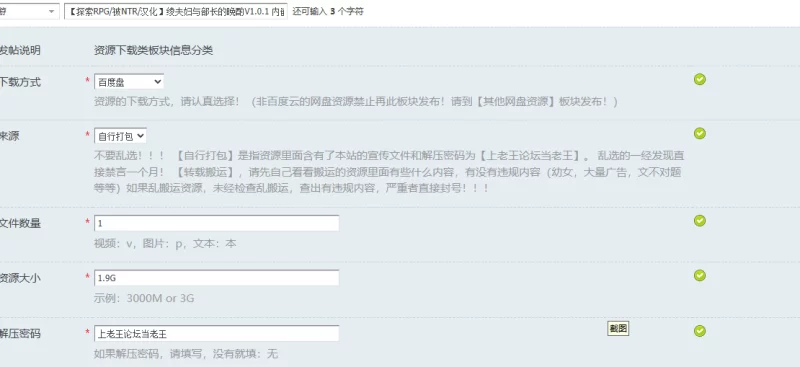Click hint 如果解压密码，请填写，没有就填：无
This screenshot has height=367, width=800.
pos(186,353)
